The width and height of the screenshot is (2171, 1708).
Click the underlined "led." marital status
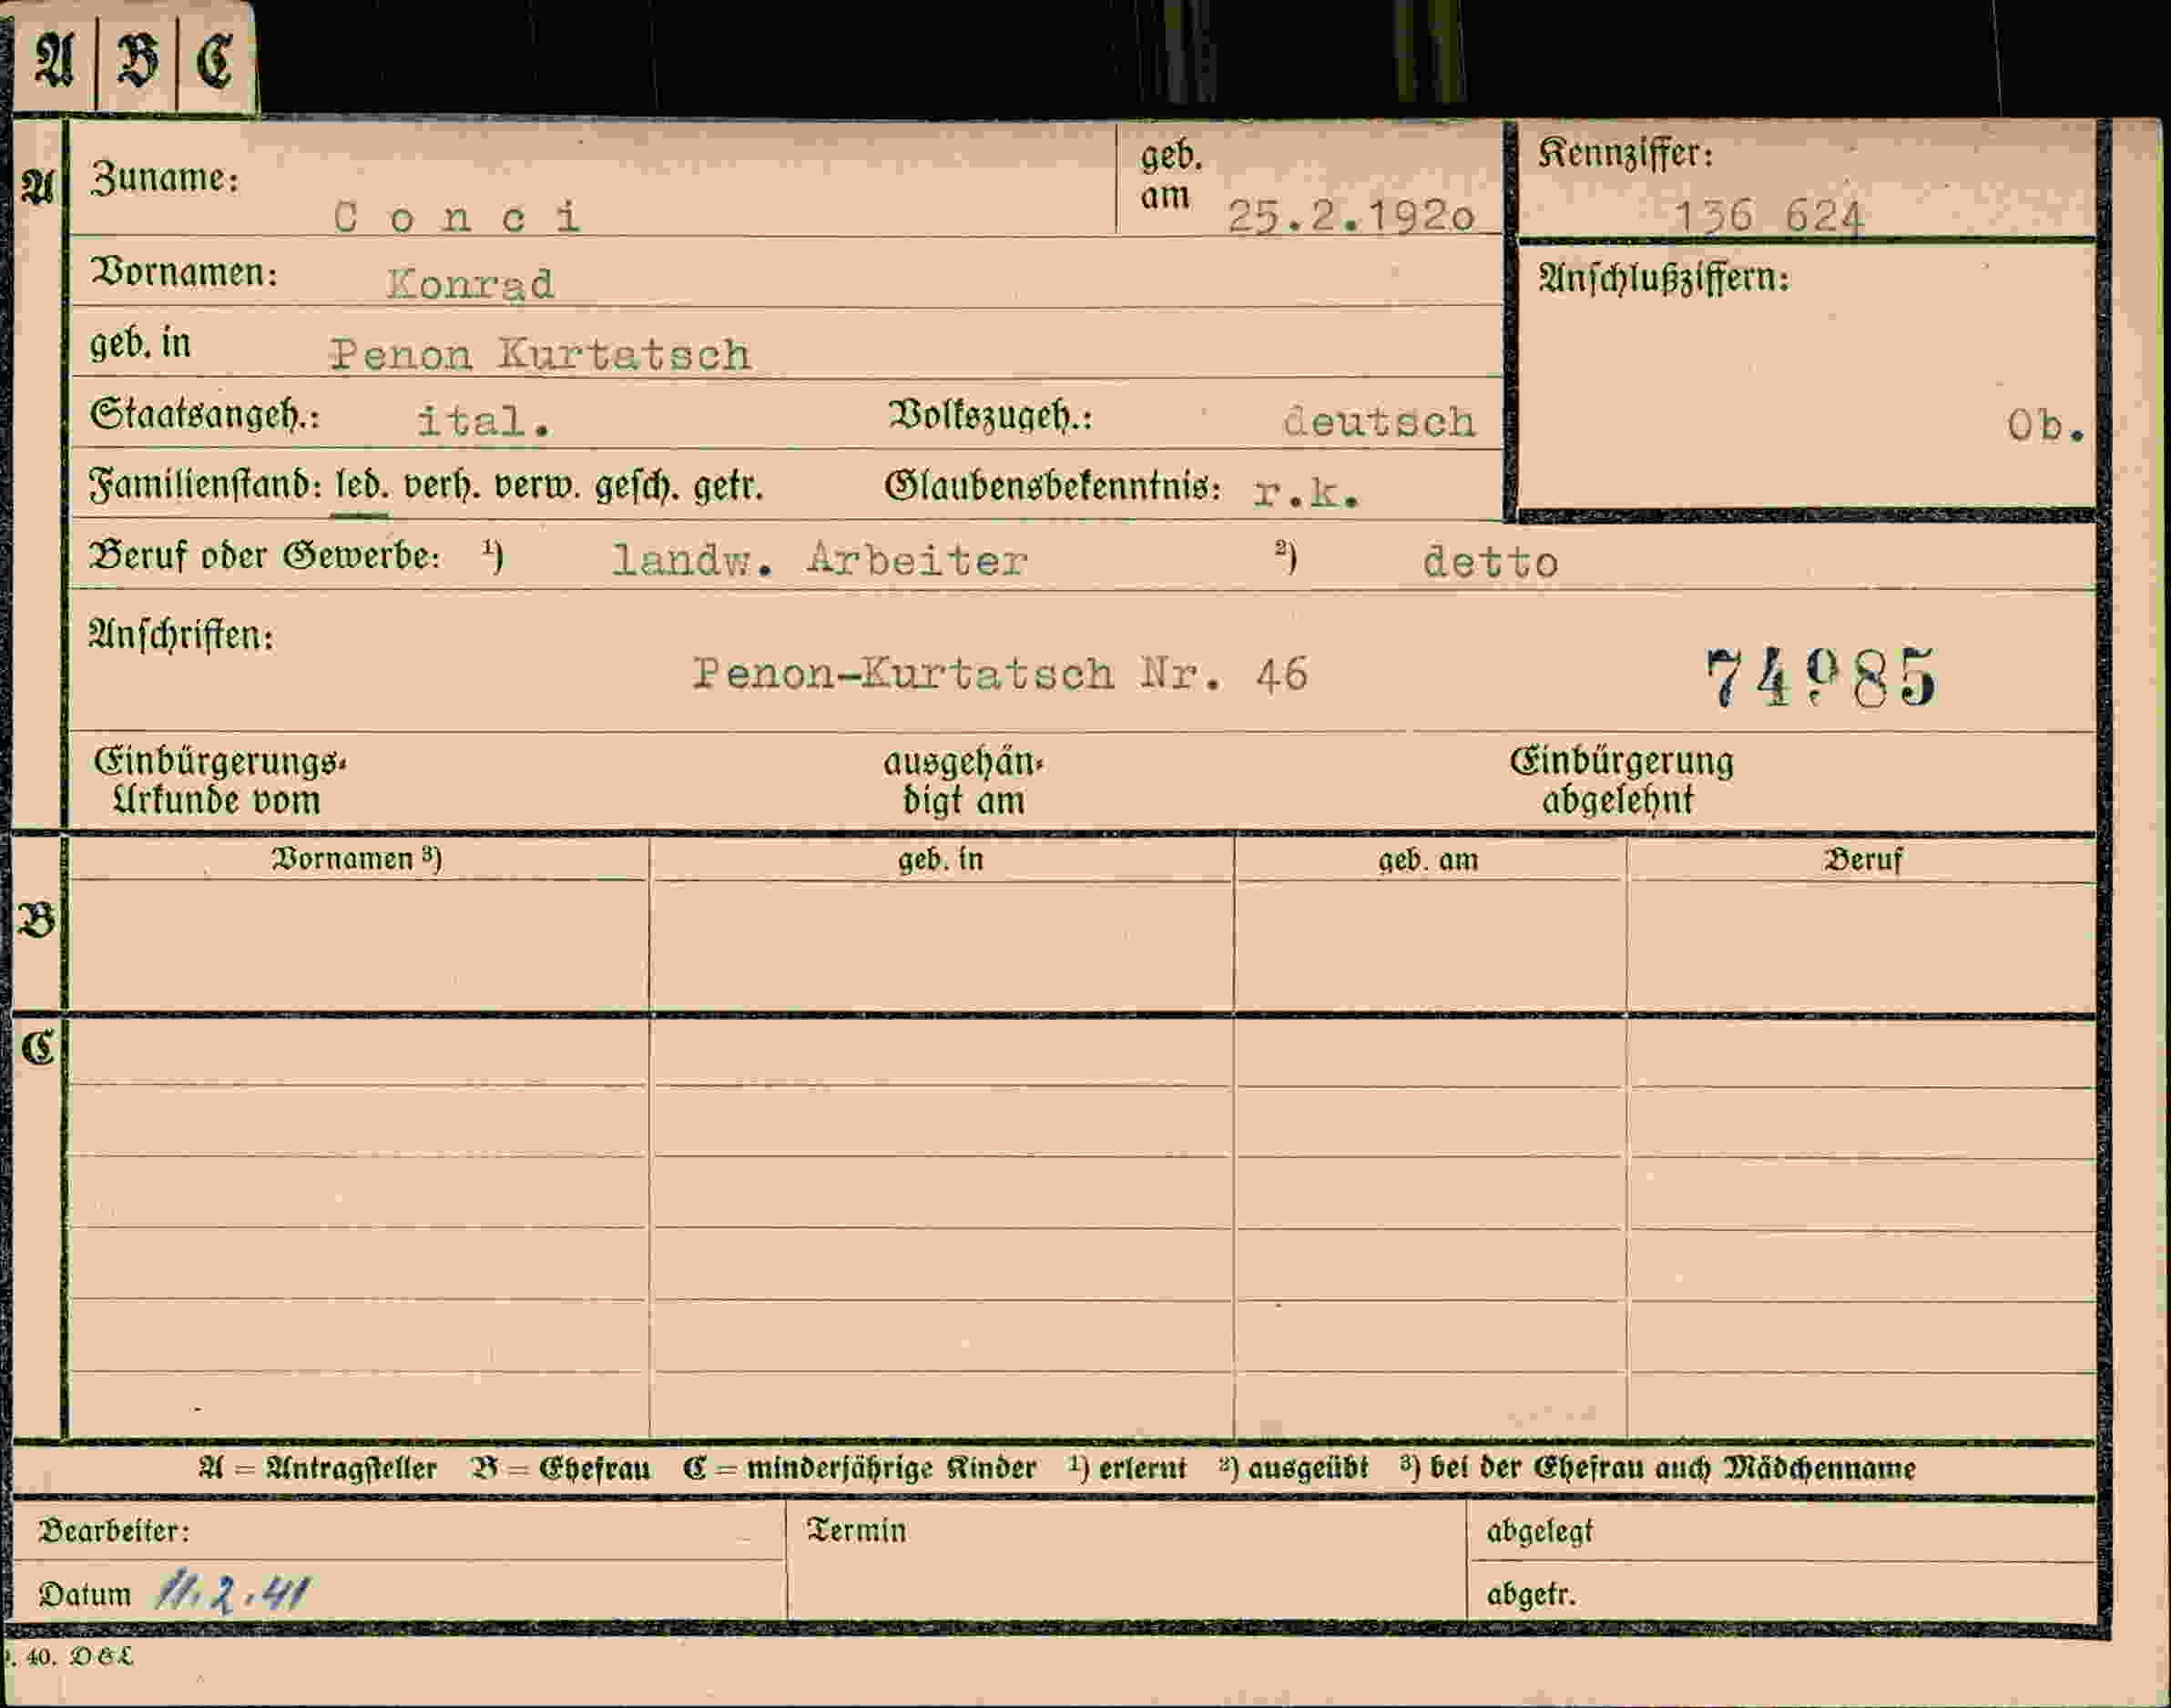362,487
